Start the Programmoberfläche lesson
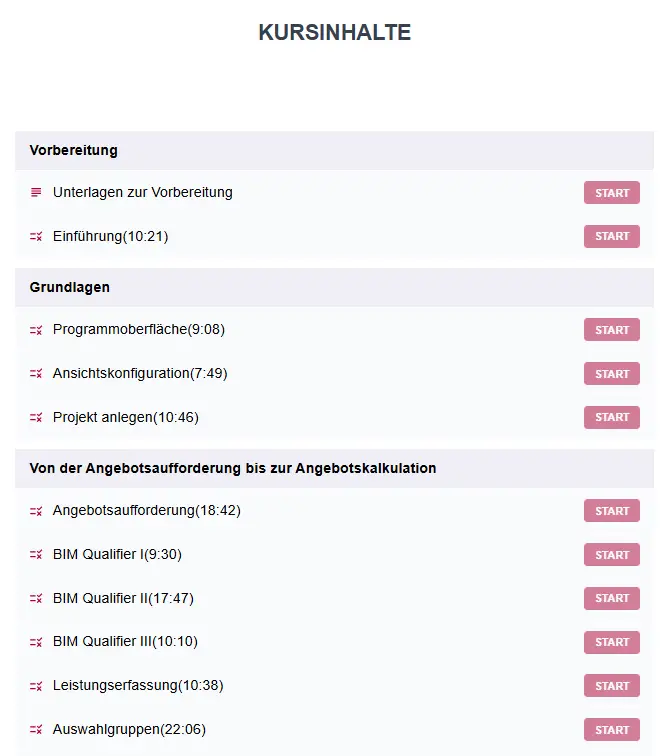The width and height of the screenshot is (663, 756). (611, 330)
